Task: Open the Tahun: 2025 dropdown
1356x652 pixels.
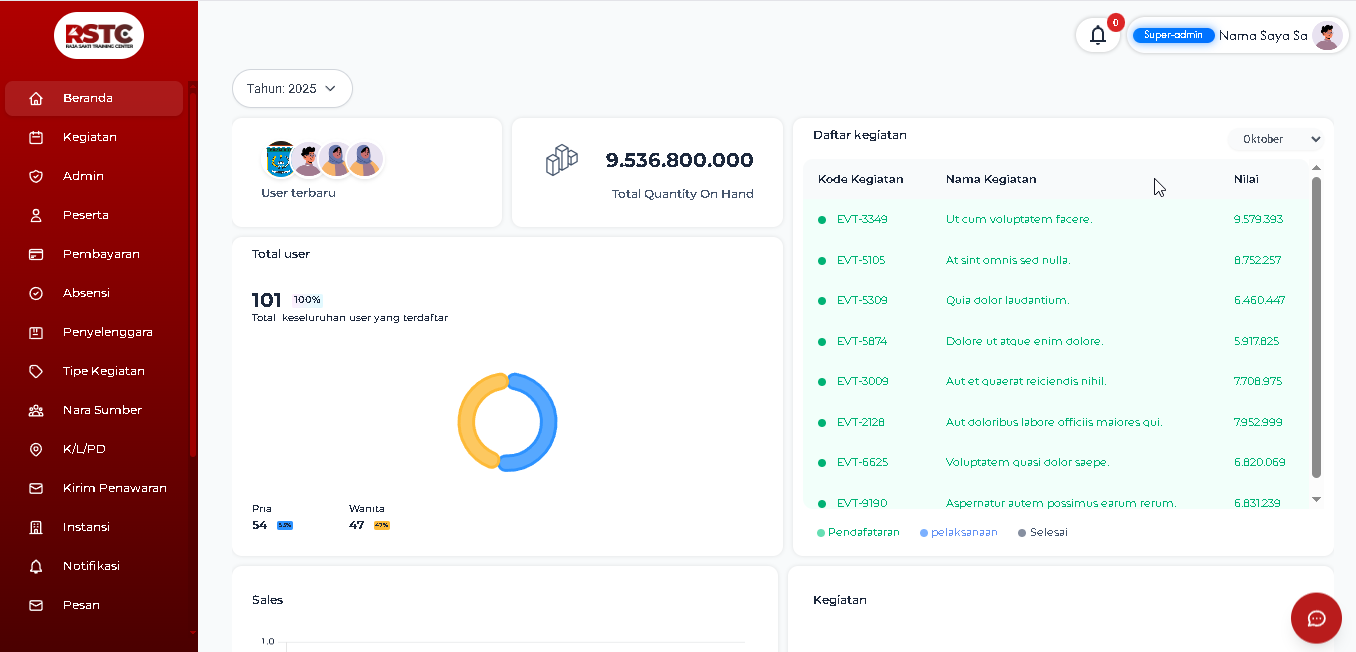Action: point(291,88)
